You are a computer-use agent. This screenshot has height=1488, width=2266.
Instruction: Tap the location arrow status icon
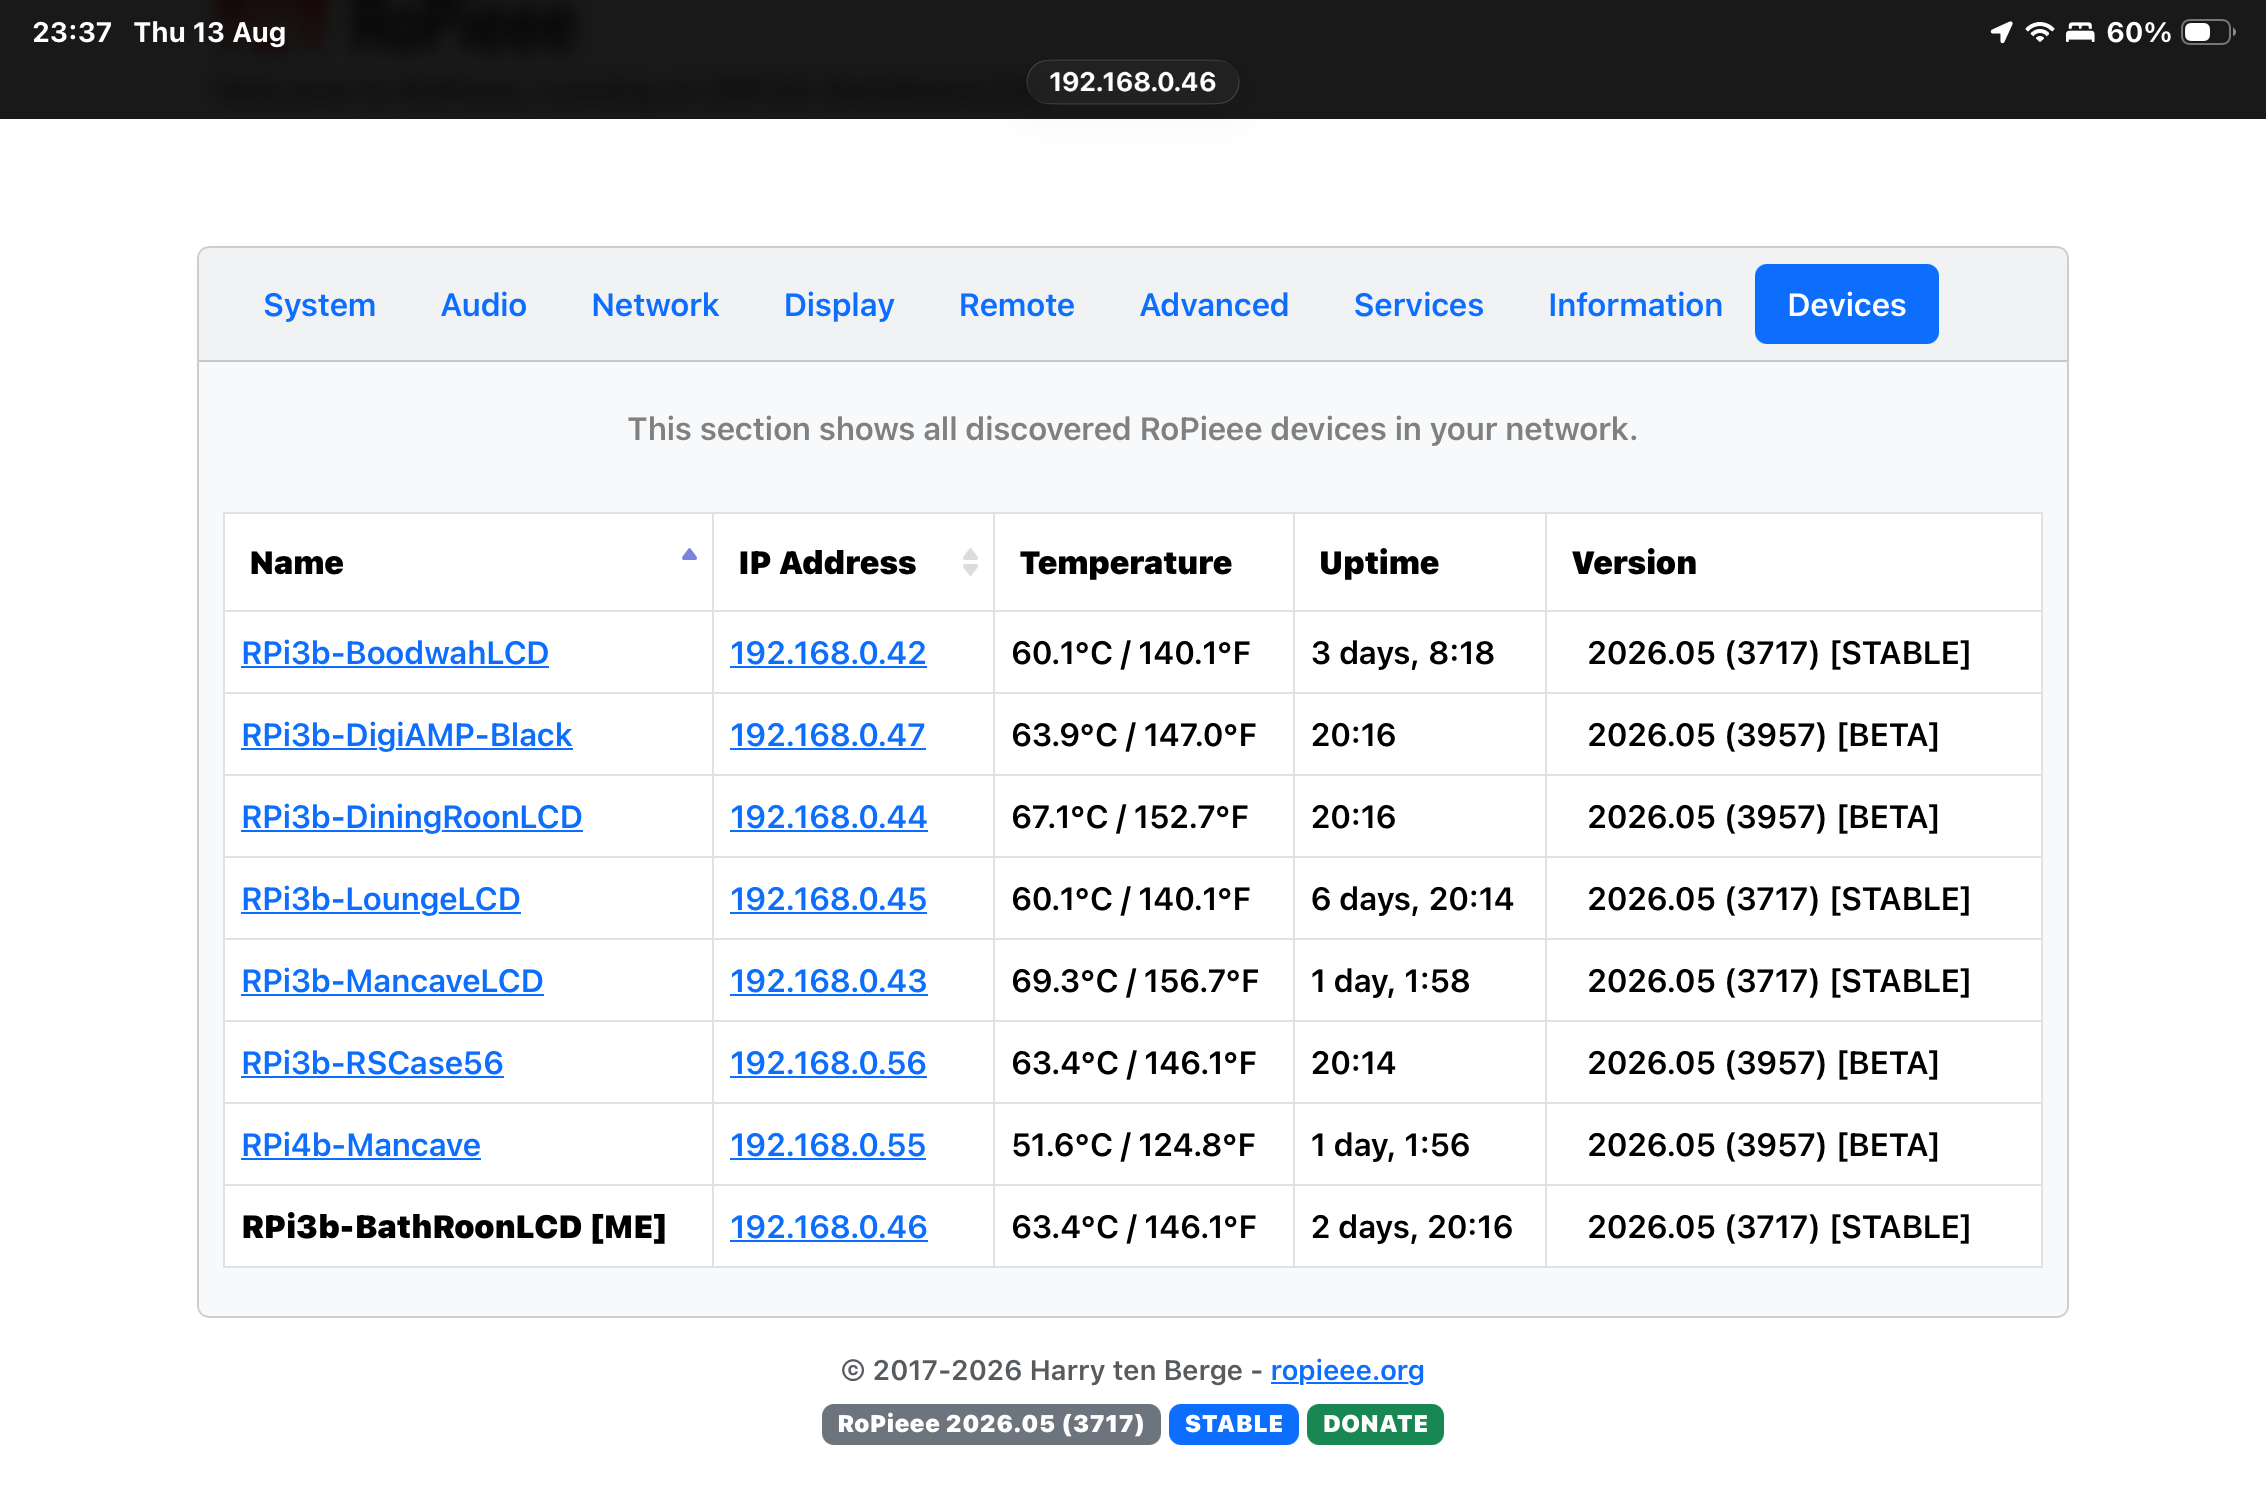click(2001, 32)
